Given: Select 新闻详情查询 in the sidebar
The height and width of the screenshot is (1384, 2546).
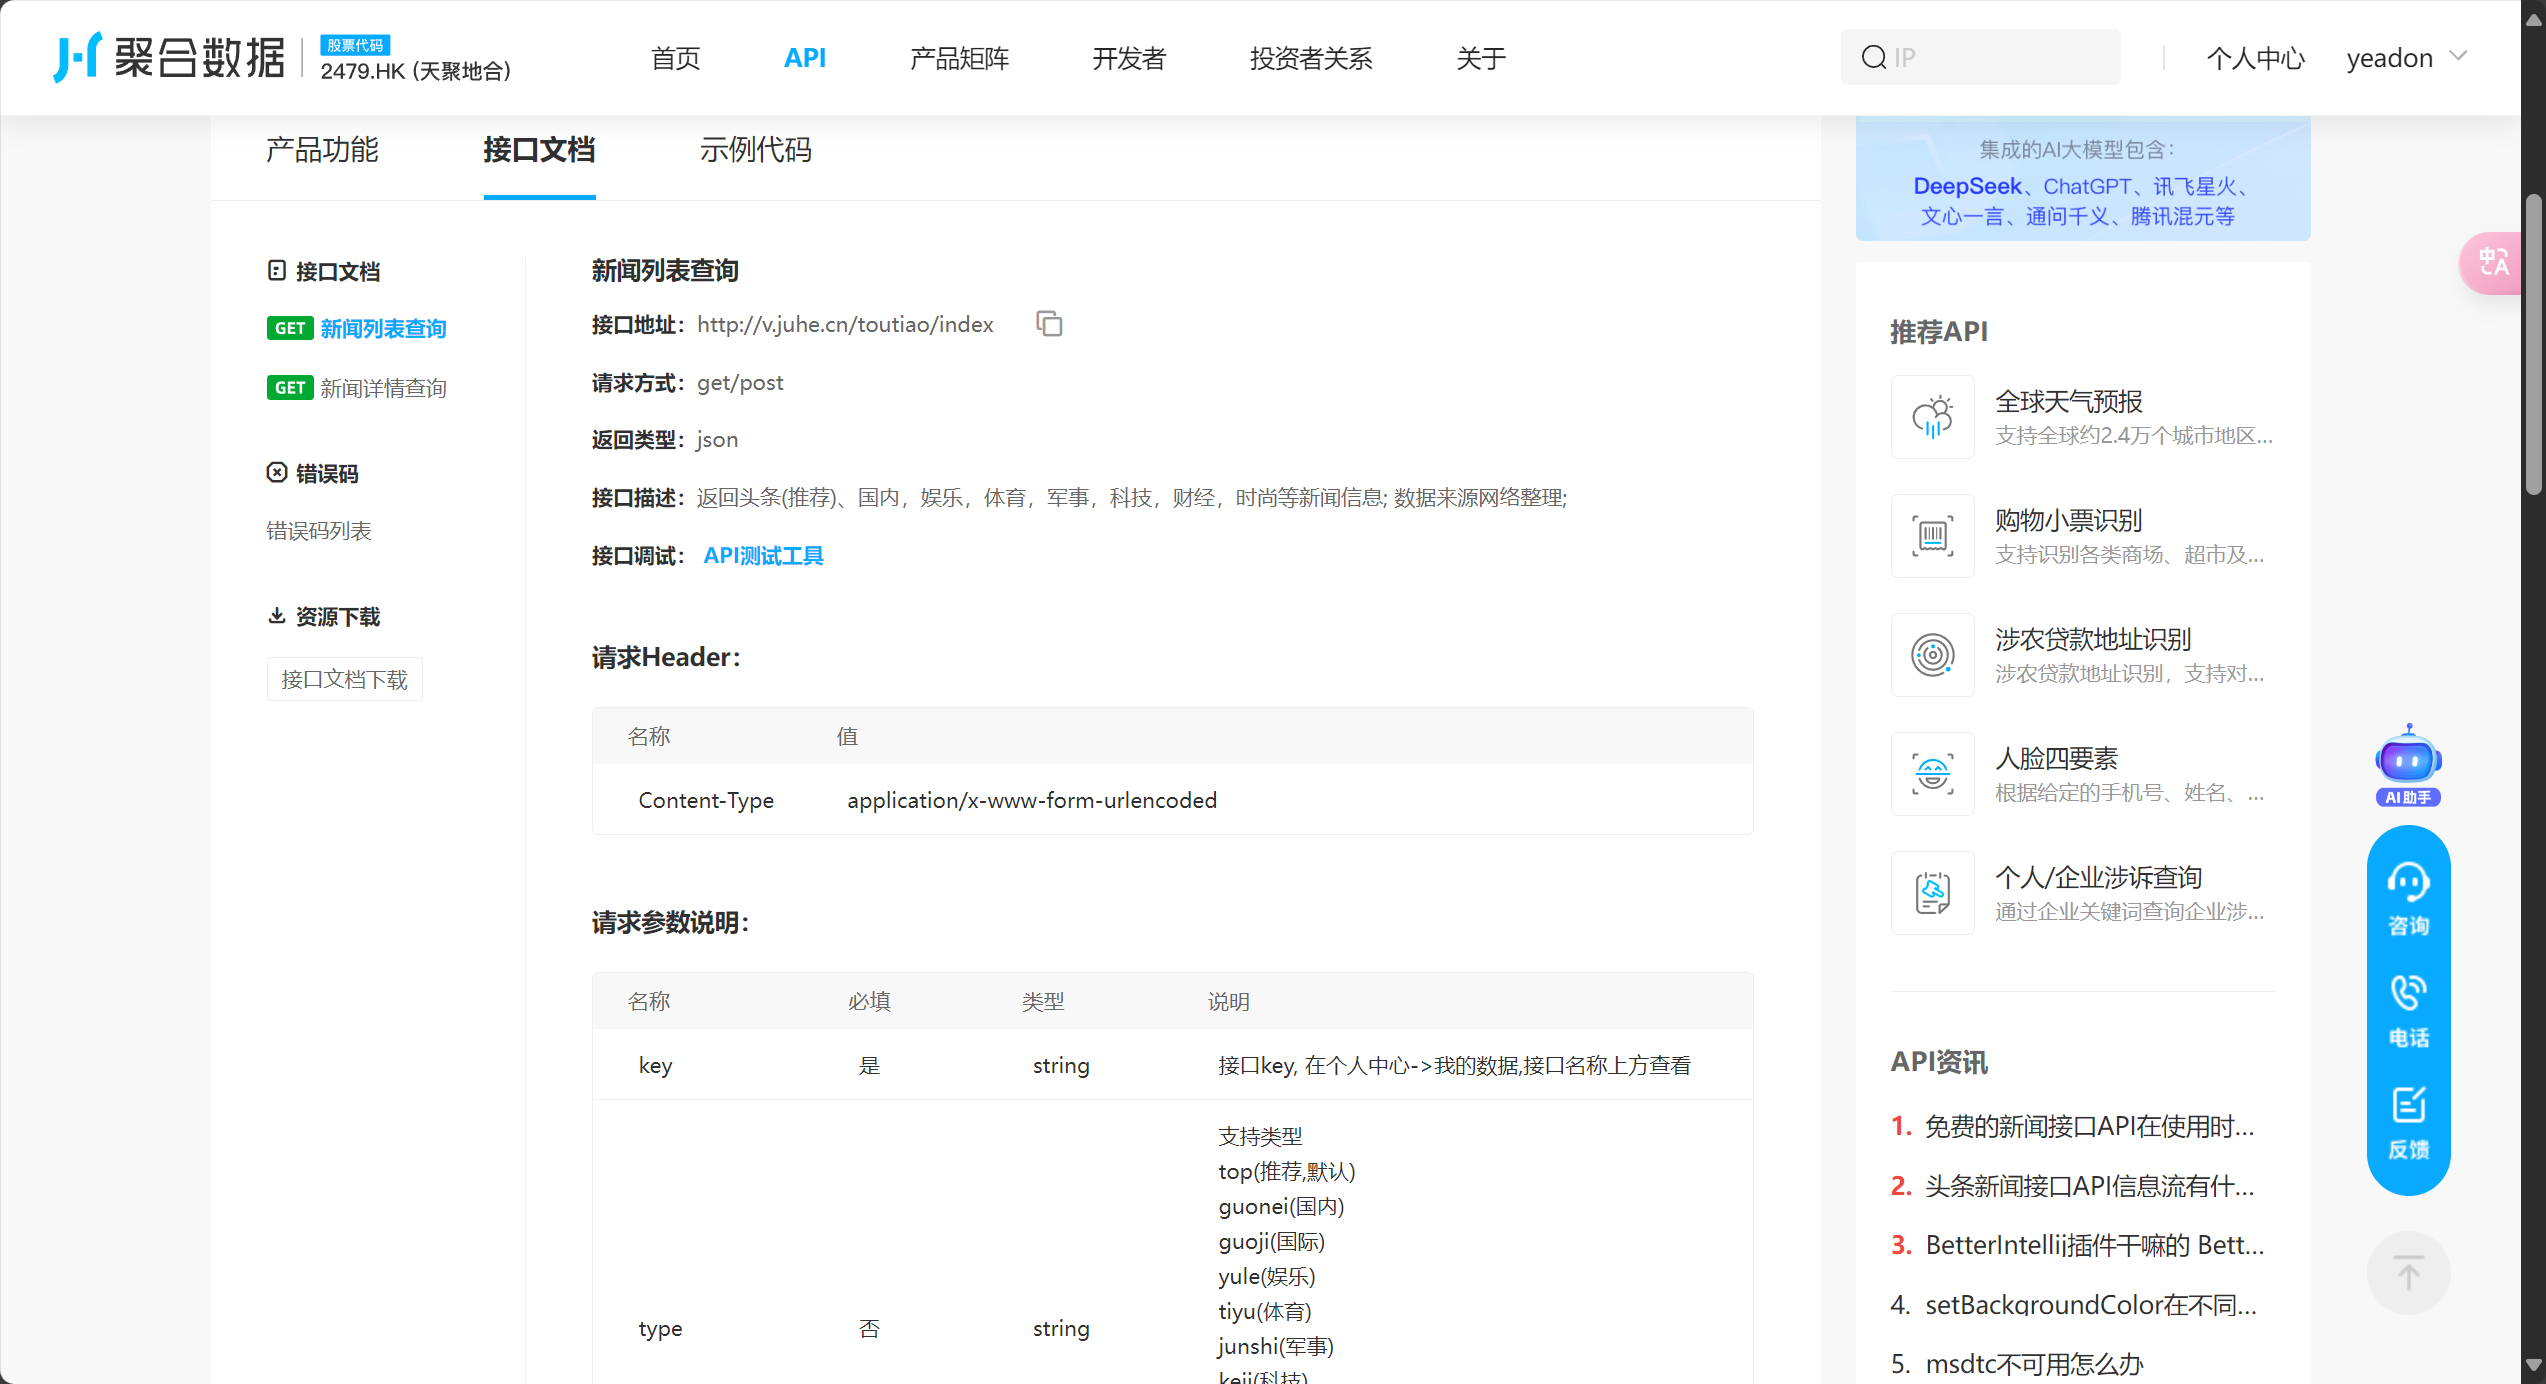Looking at the screenshot, I should (383, 388).
